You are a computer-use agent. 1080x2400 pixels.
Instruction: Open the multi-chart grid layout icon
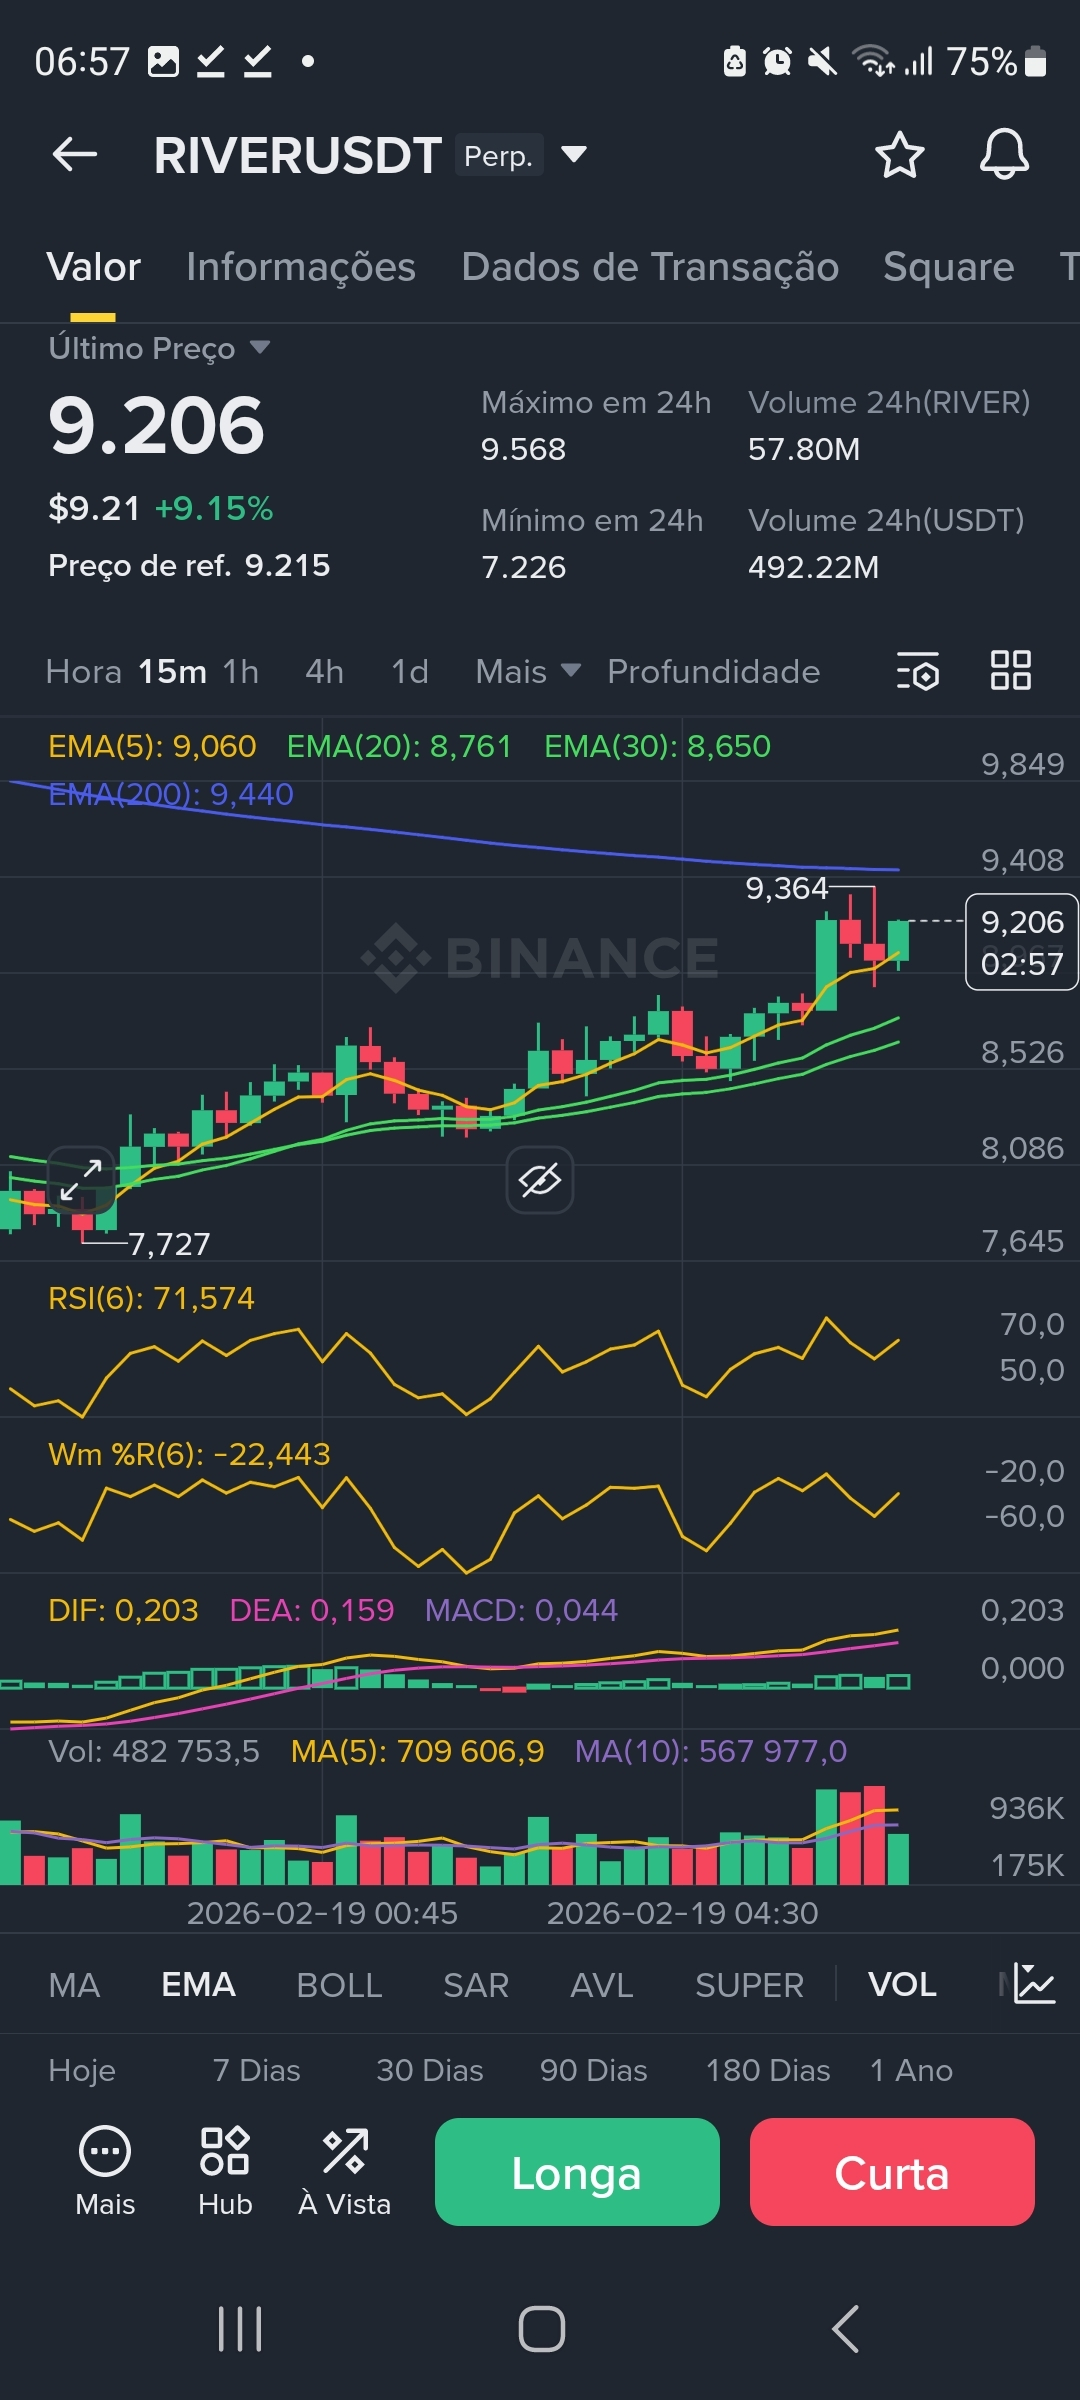click(1010, 670)
